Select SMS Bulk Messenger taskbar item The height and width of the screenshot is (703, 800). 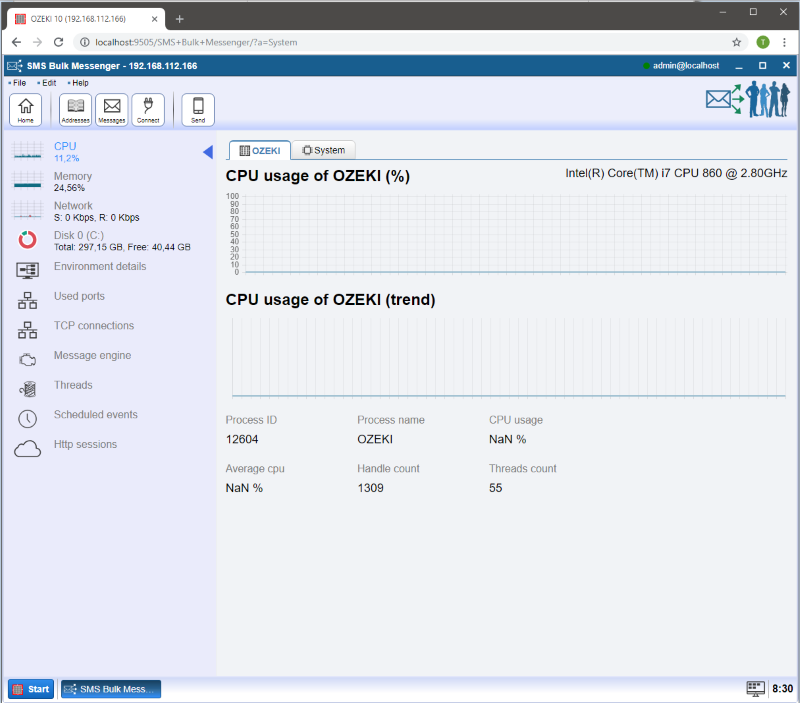coord(111,689)
